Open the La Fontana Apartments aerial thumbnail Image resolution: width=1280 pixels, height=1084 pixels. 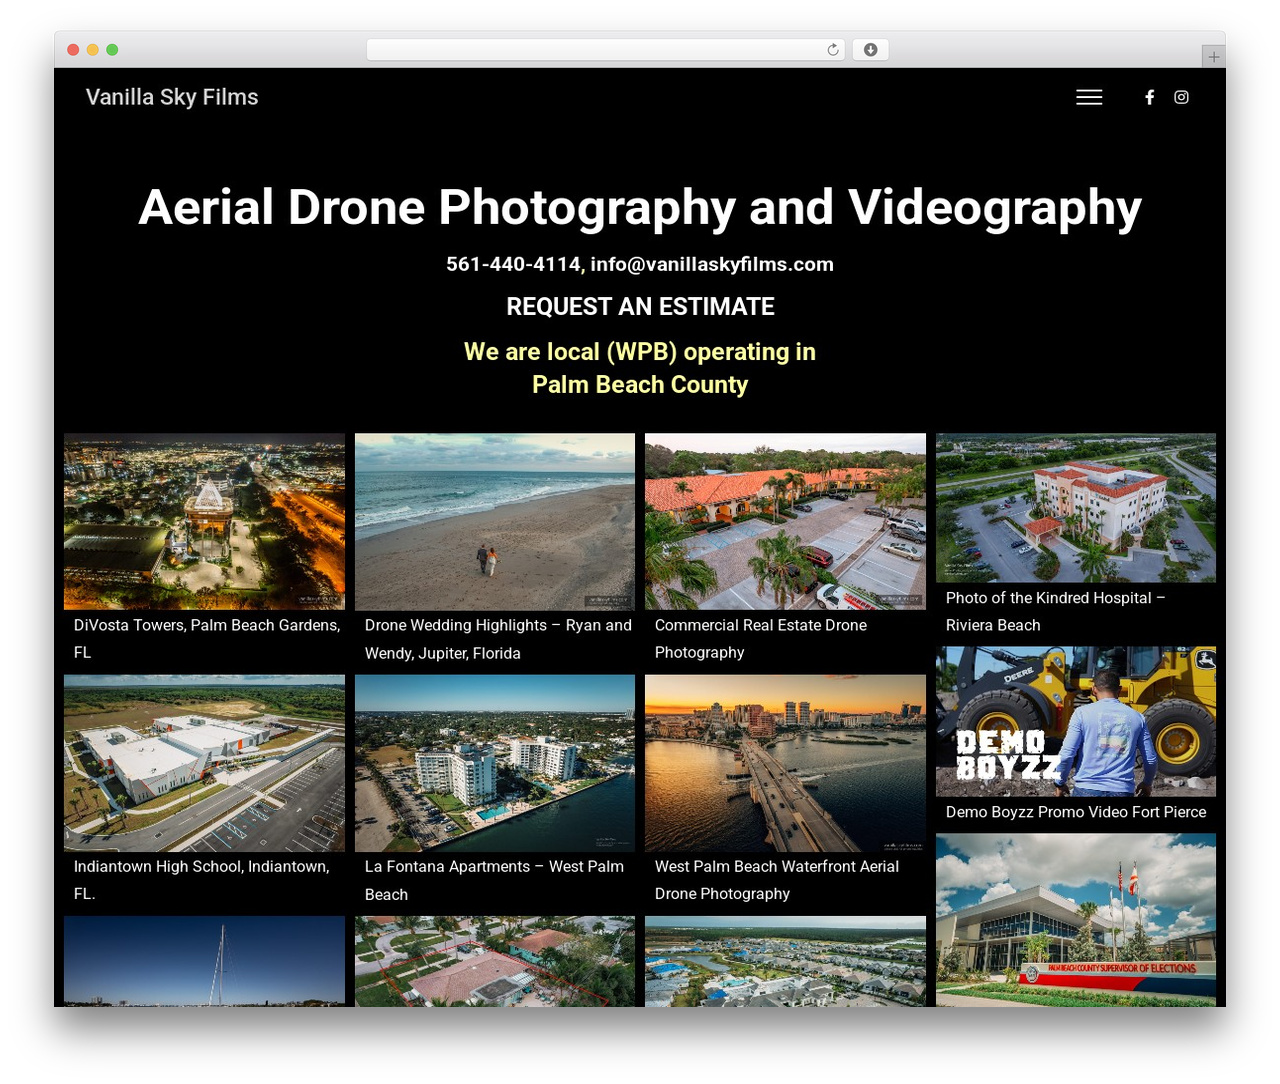point(495,763)
